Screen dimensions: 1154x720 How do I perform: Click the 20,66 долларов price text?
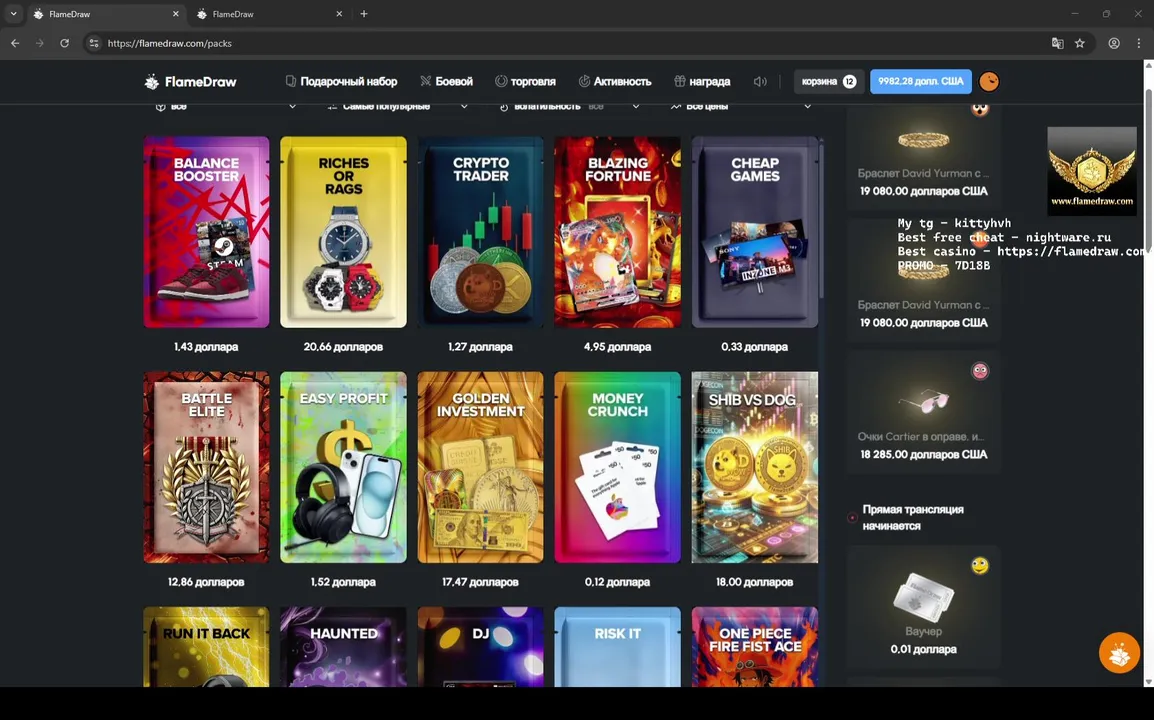[x=343, y=347]
